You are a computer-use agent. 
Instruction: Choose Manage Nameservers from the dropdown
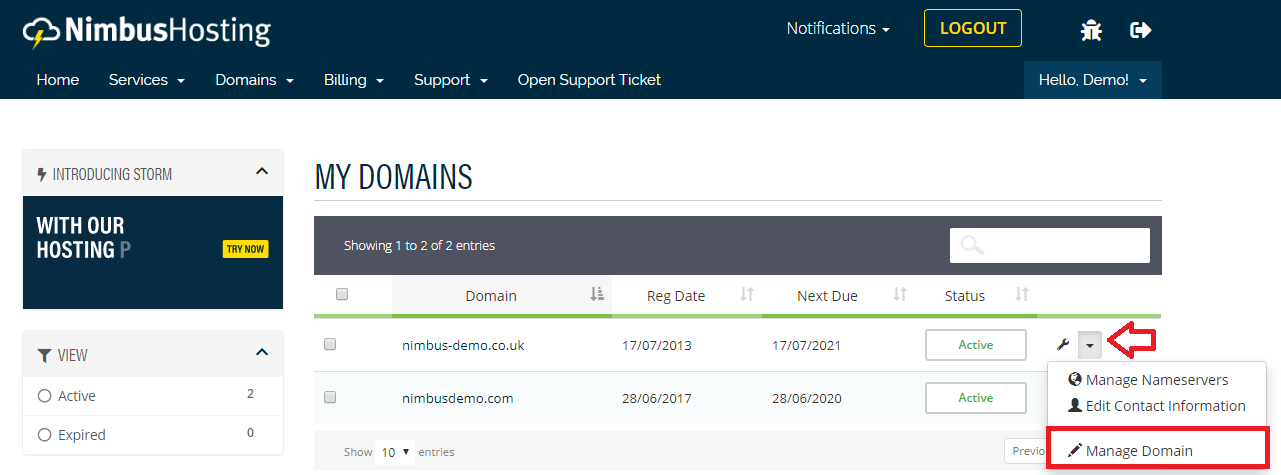click(1157, 380)
